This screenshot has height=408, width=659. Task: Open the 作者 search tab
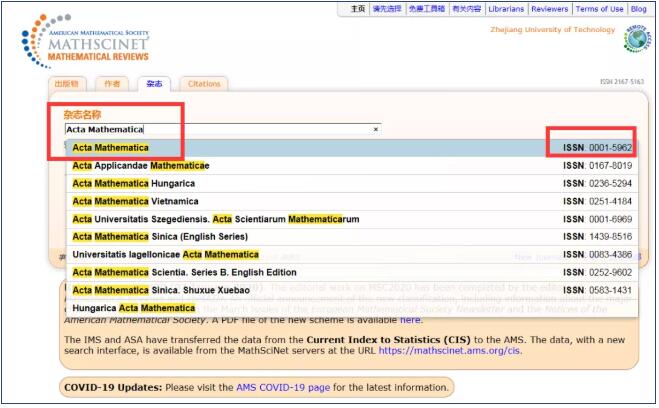pyautogui.click(x=112, y=84)
